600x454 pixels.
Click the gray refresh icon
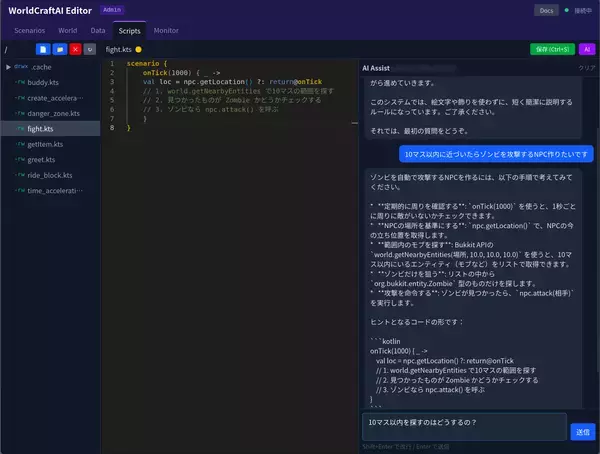[90, 49]
